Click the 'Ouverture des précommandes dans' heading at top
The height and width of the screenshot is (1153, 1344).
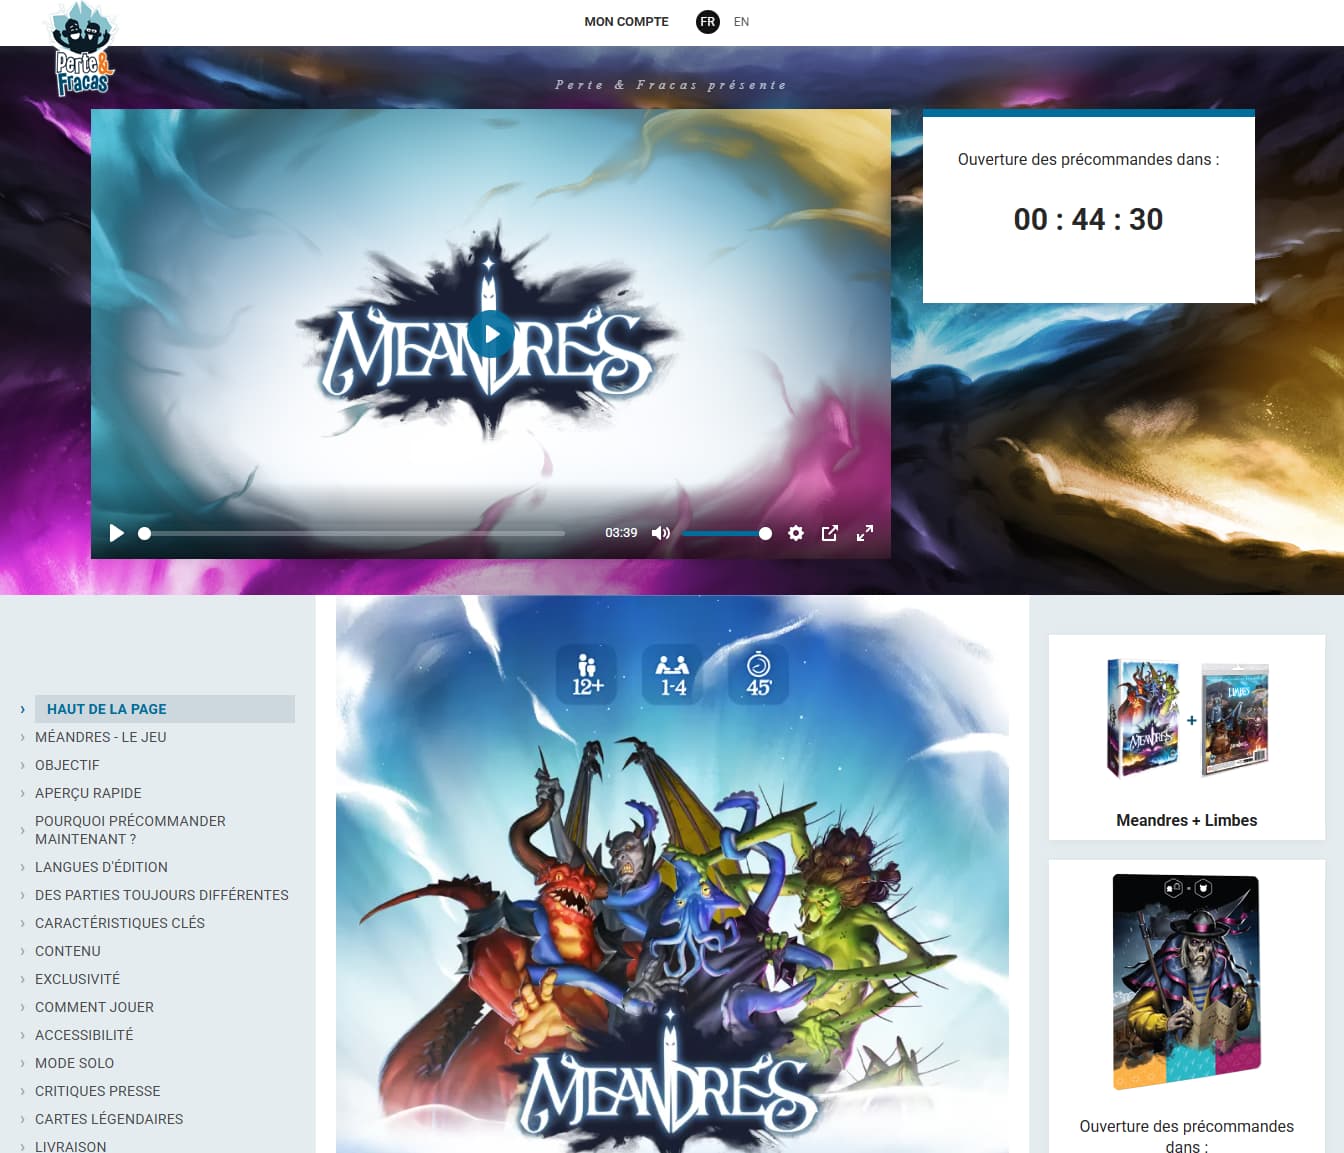(x=1089, y=159)
